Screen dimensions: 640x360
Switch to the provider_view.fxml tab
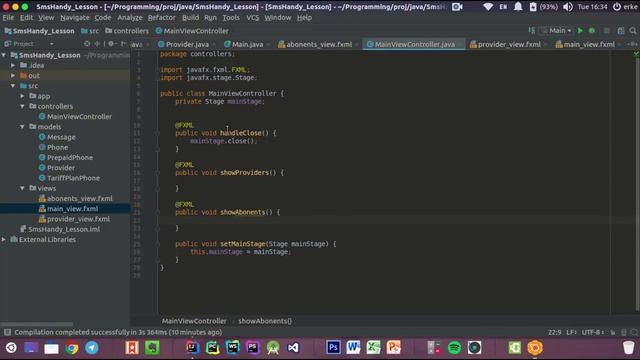509,44
